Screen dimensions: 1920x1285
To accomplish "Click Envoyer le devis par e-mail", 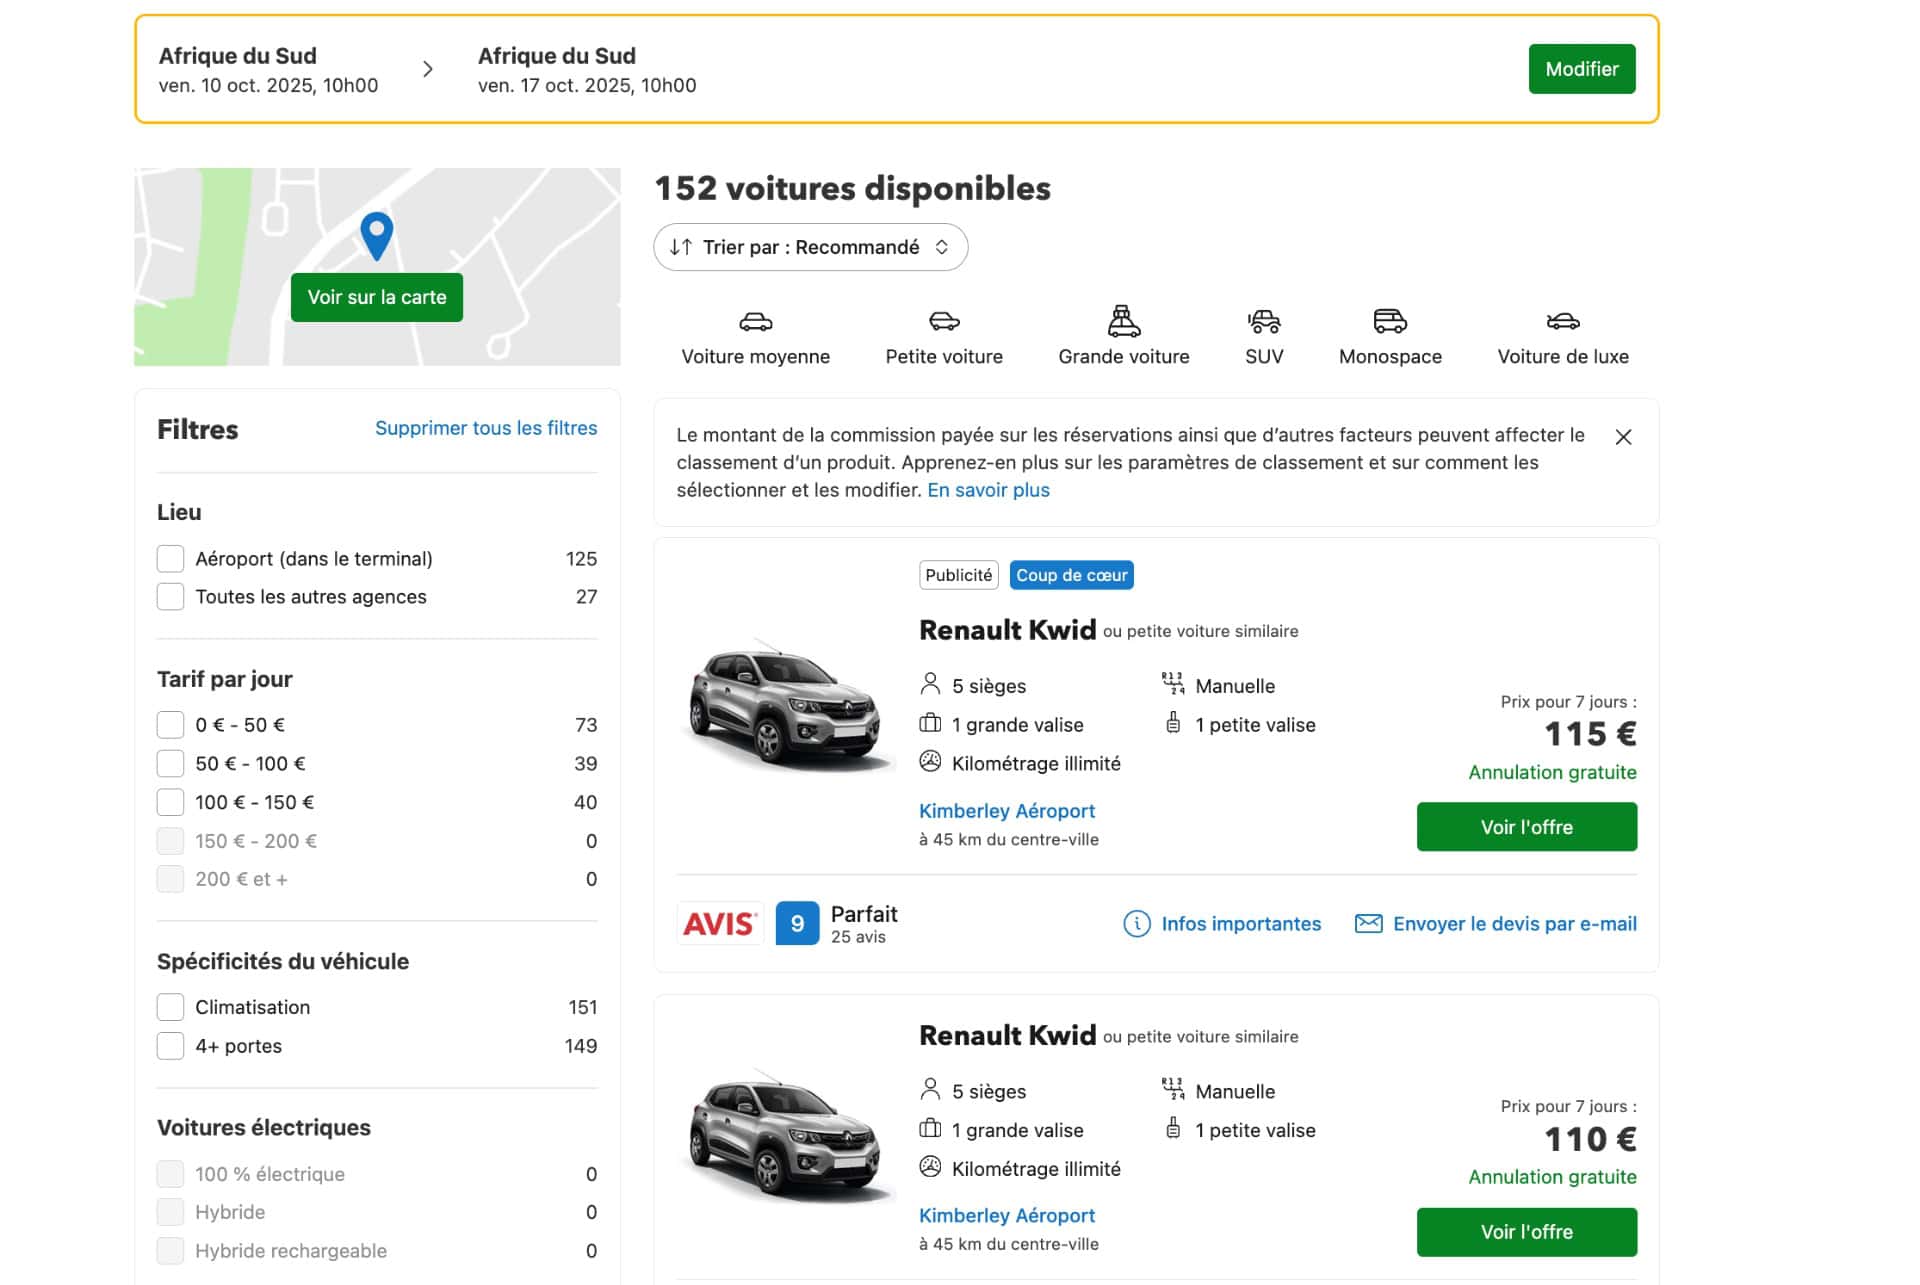I will (1514, 923).
